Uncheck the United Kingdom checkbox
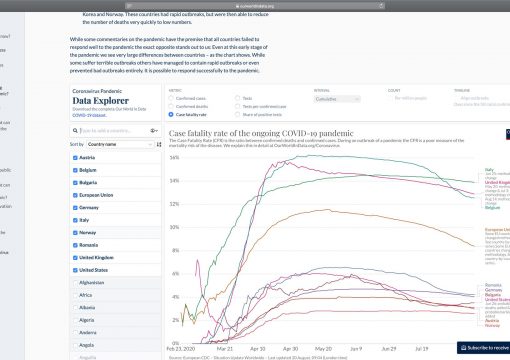This screenshot has height=360, width=510. [75, 258]
